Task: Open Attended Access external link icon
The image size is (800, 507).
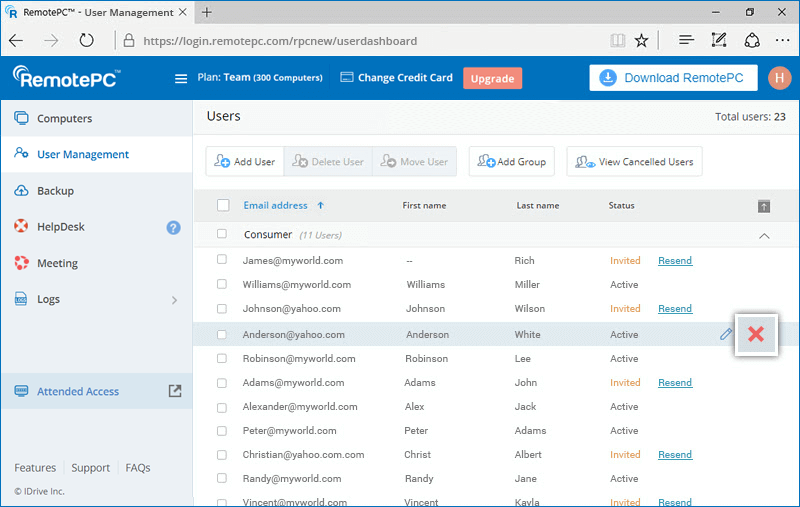Action: point(175,391)
